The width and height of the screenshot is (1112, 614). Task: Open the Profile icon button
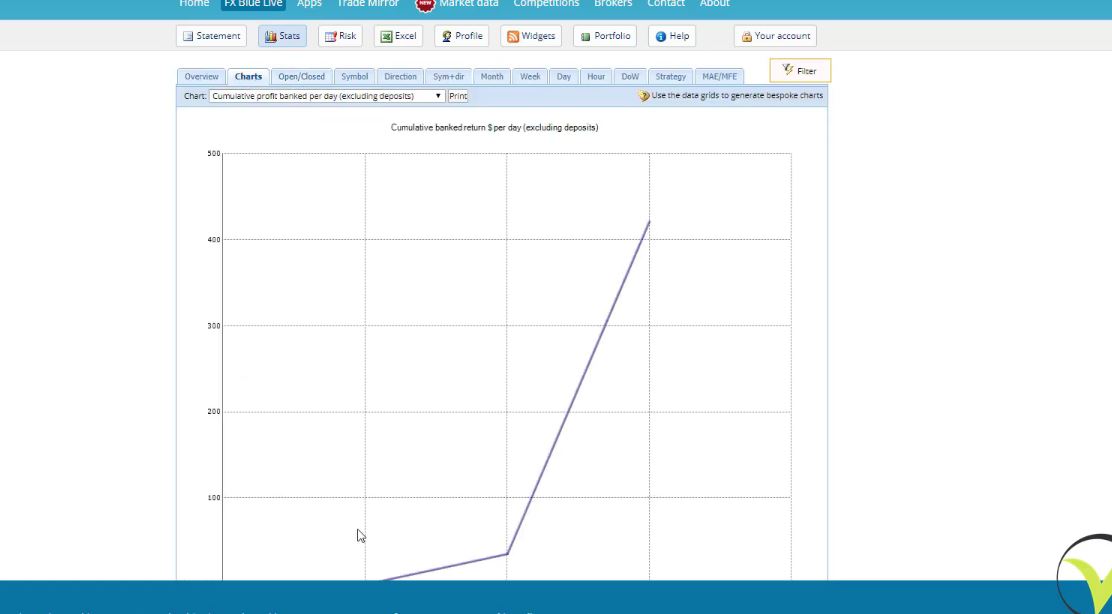(461, 36)
